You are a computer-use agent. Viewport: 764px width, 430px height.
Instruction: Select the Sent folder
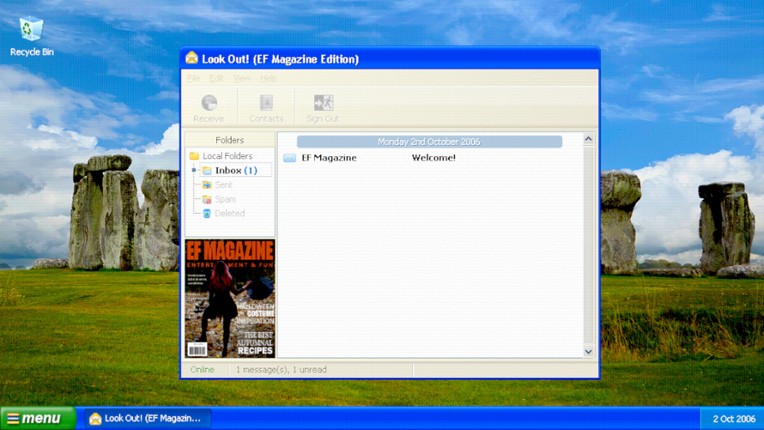pos(223,185)
